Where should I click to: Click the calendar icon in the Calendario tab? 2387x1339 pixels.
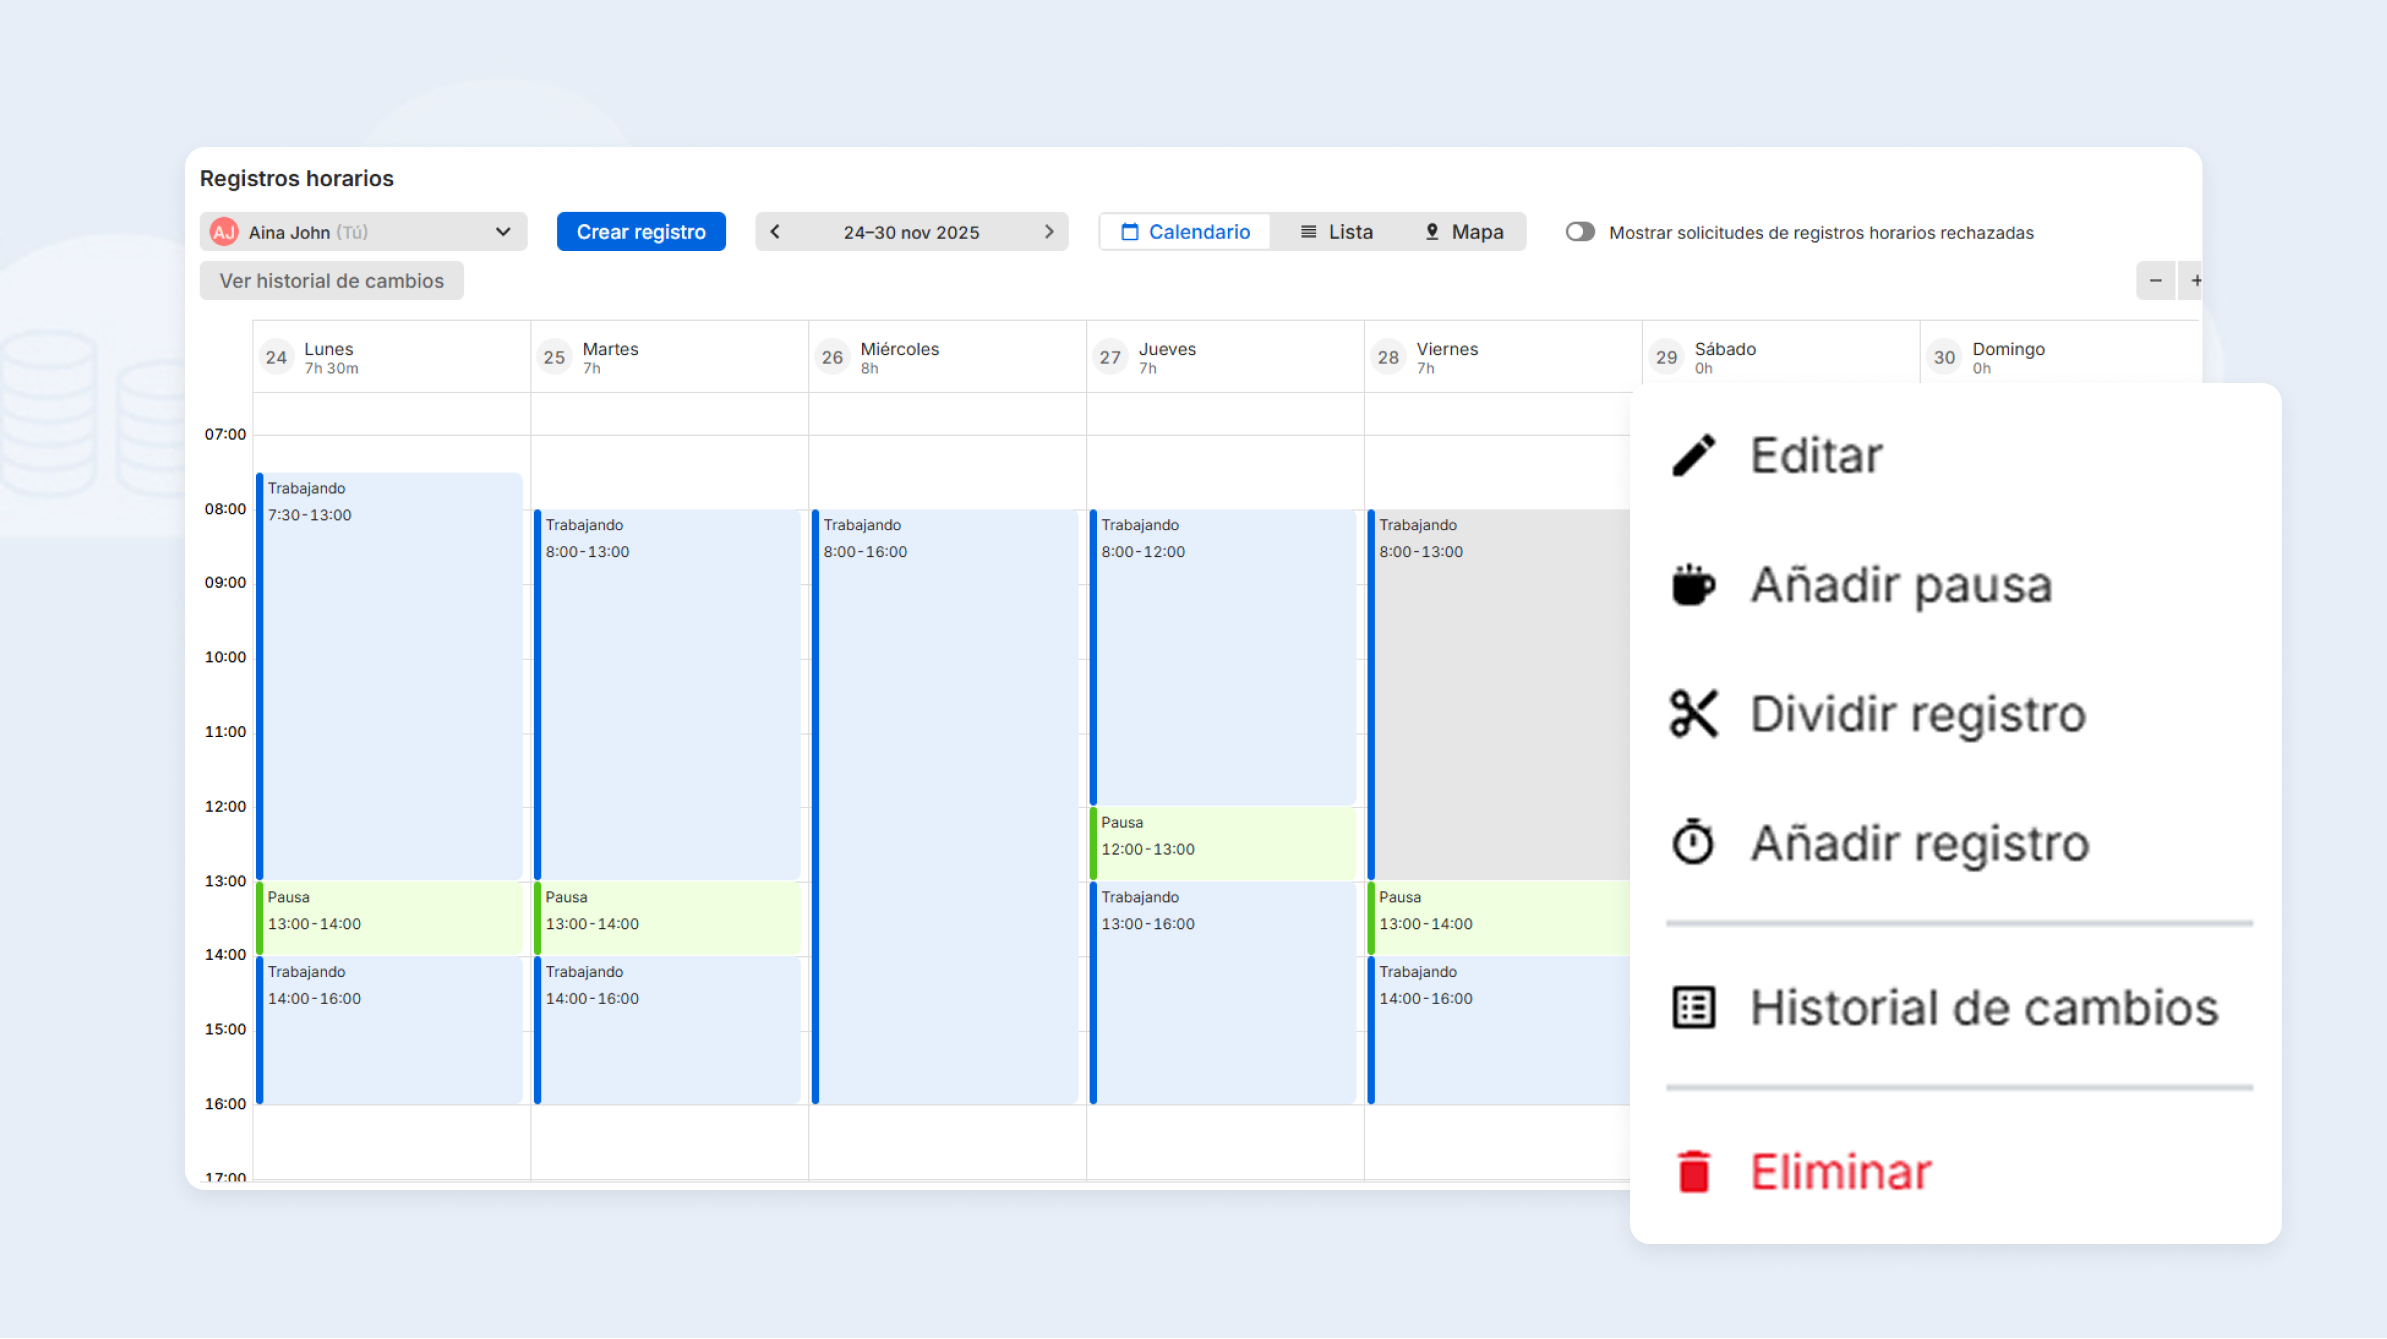tap(1130, 231)
